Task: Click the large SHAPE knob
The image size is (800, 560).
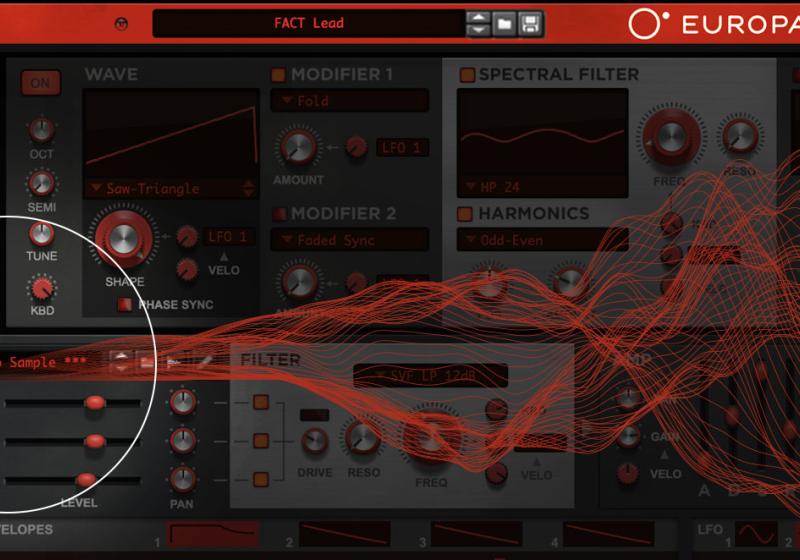Action: point(124,239)
